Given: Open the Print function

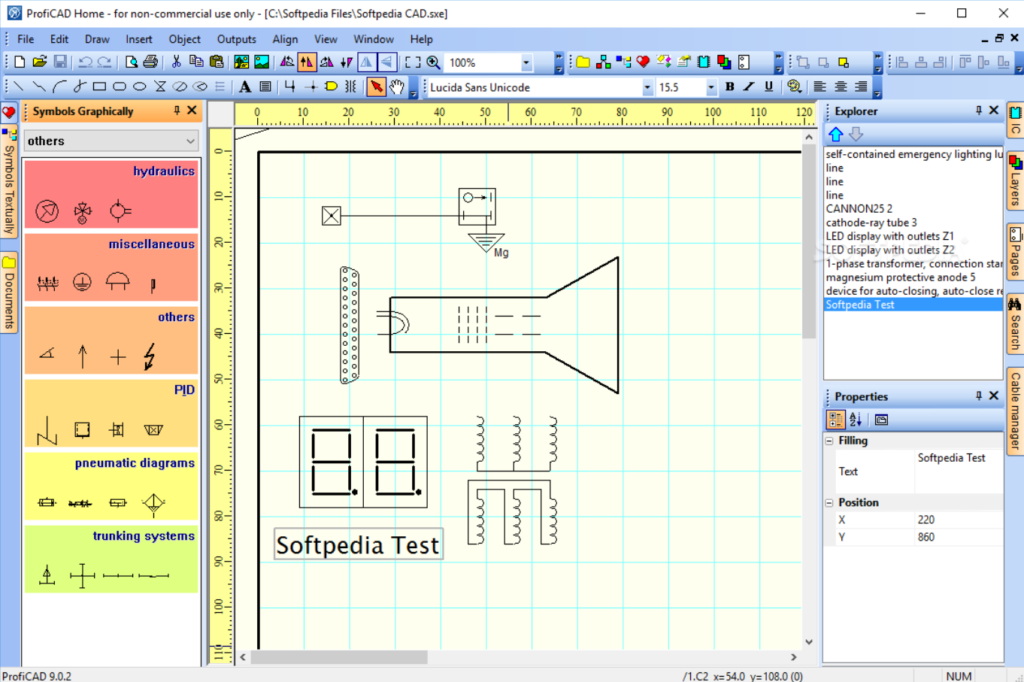Looking at the screenshot, I should pos(148,62).
